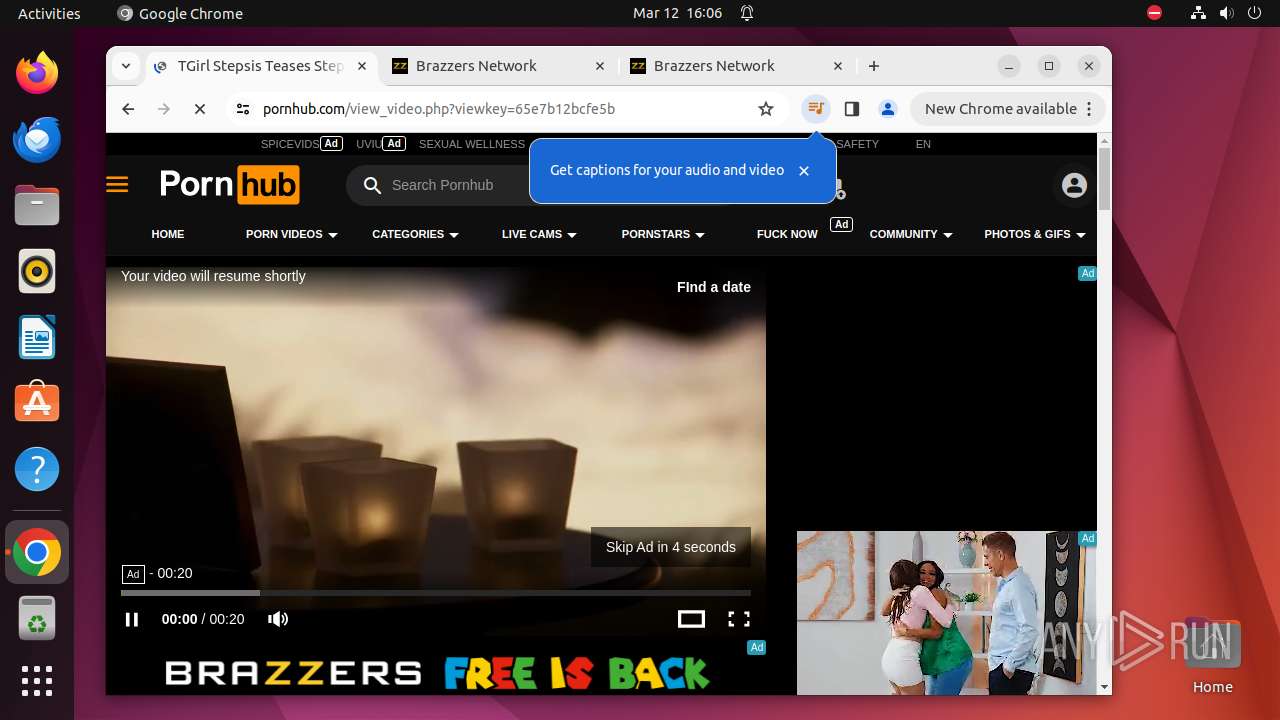Launch Firefox from the dock
Image resolution: width=1280 pixels, height=720 pixels.
click(x=37, y=73)
